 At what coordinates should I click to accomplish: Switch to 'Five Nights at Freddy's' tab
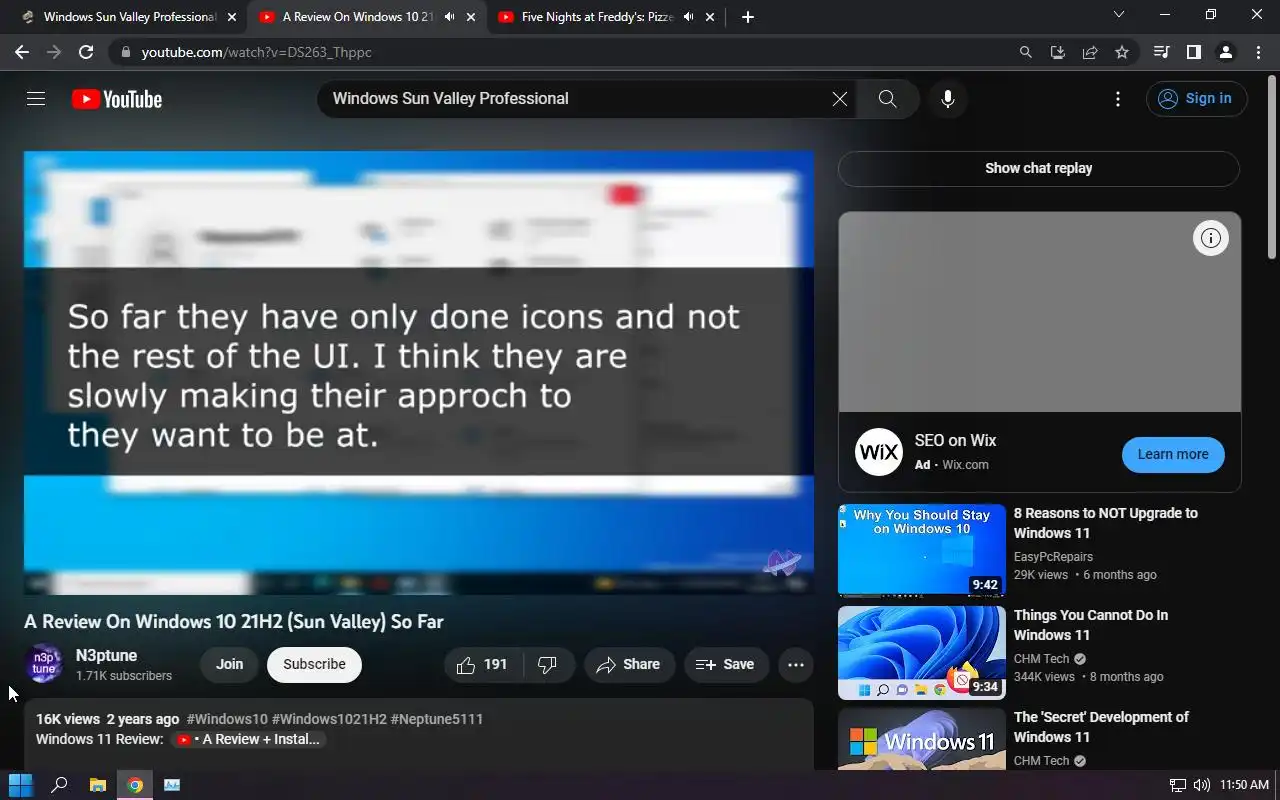point(597,17)
